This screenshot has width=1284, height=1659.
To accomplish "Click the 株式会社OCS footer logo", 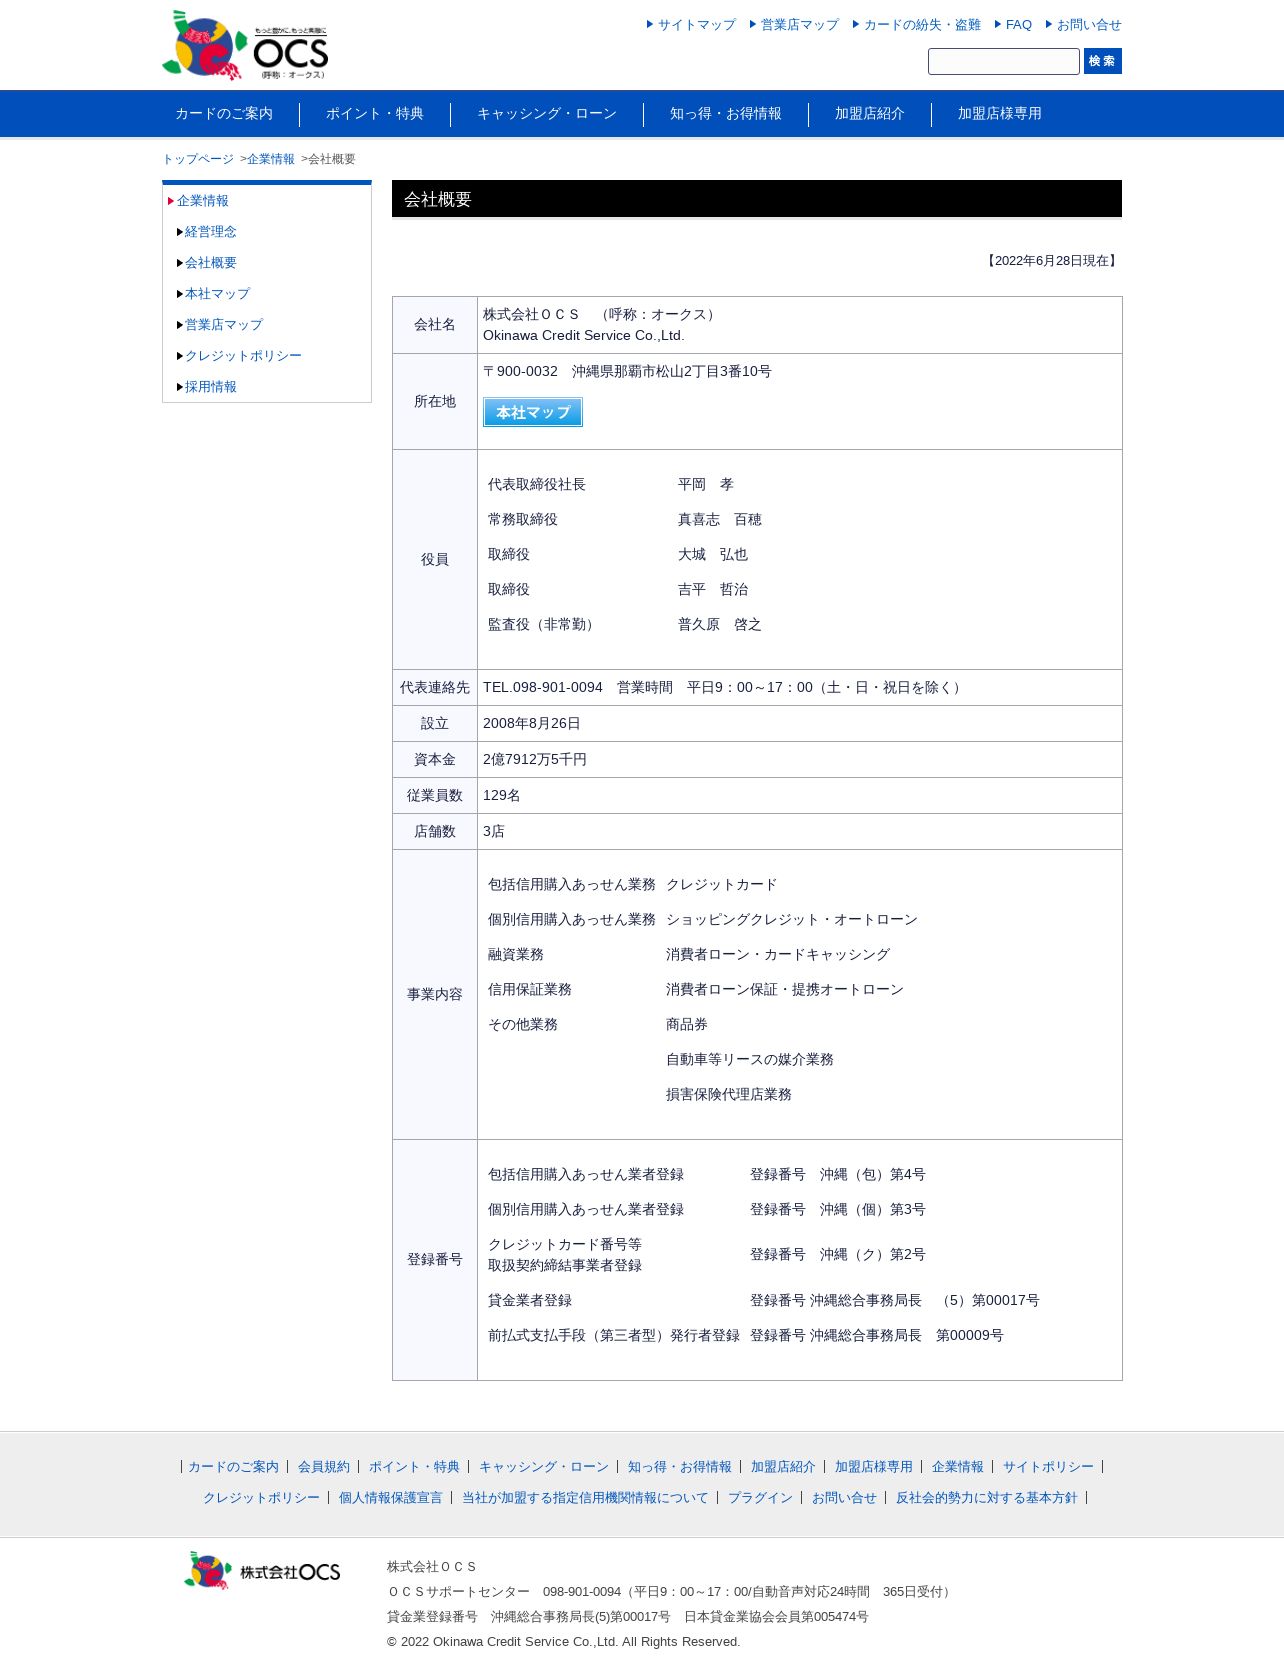I will point(262,1571).
